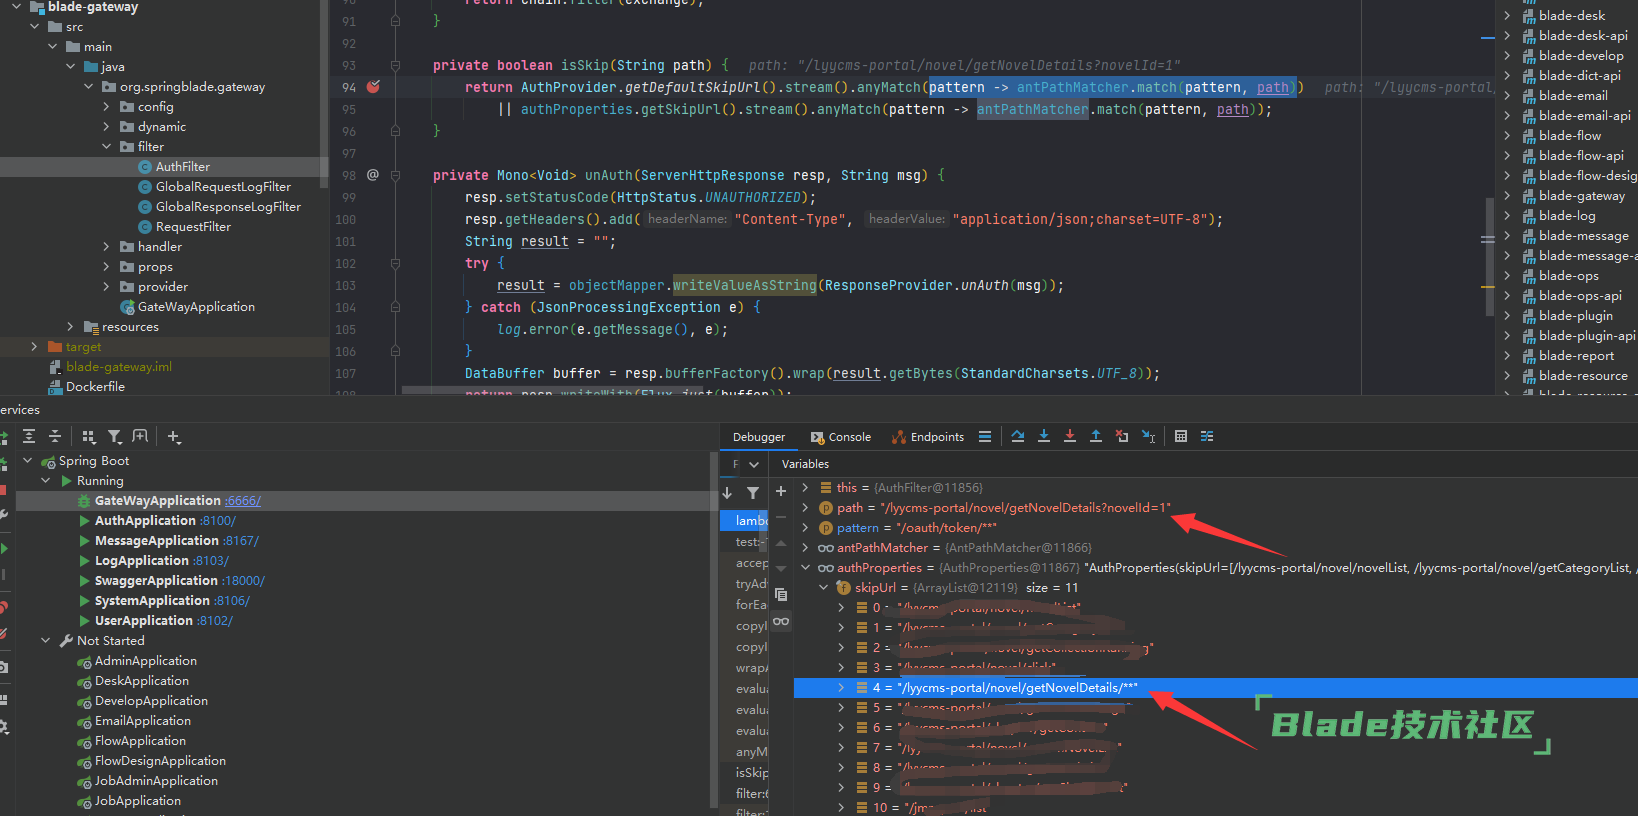
Task: Collapse the Spring Boot services node
Action: click(x=28, y=461)
